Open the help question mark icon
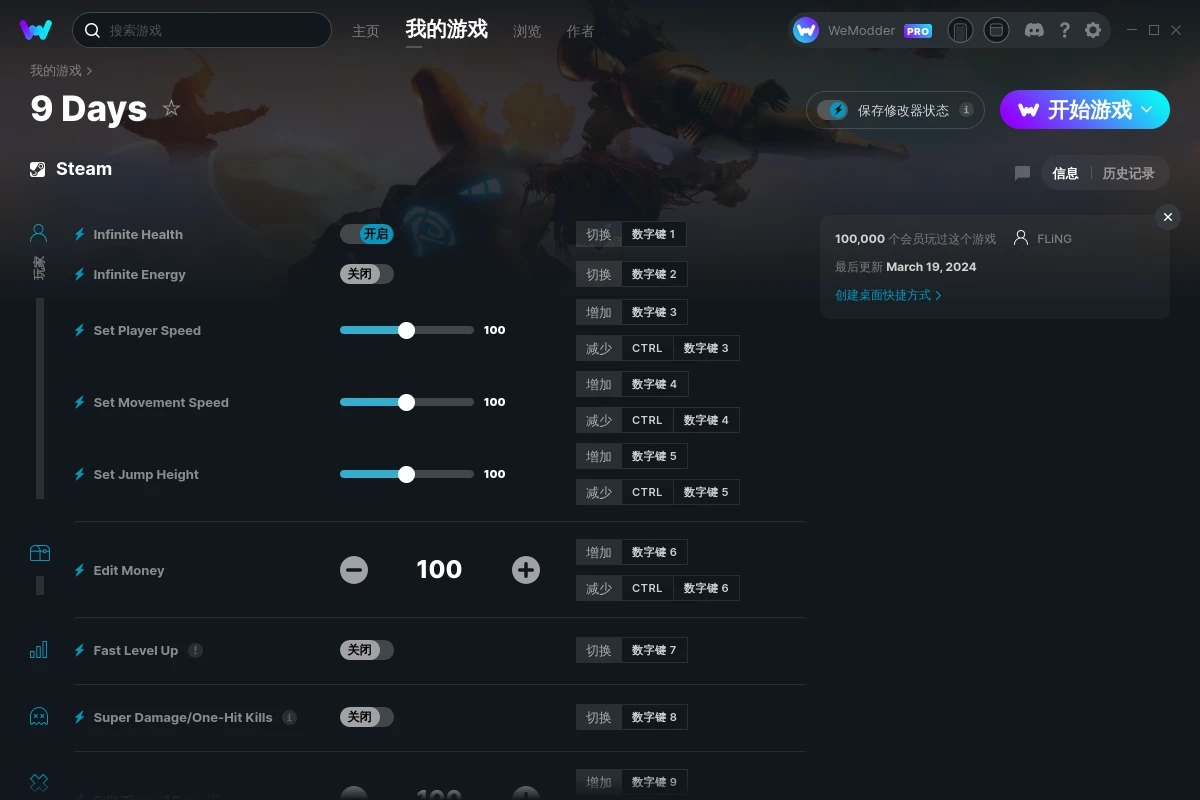This screenshot has height=800, width=1200. 1064,30
